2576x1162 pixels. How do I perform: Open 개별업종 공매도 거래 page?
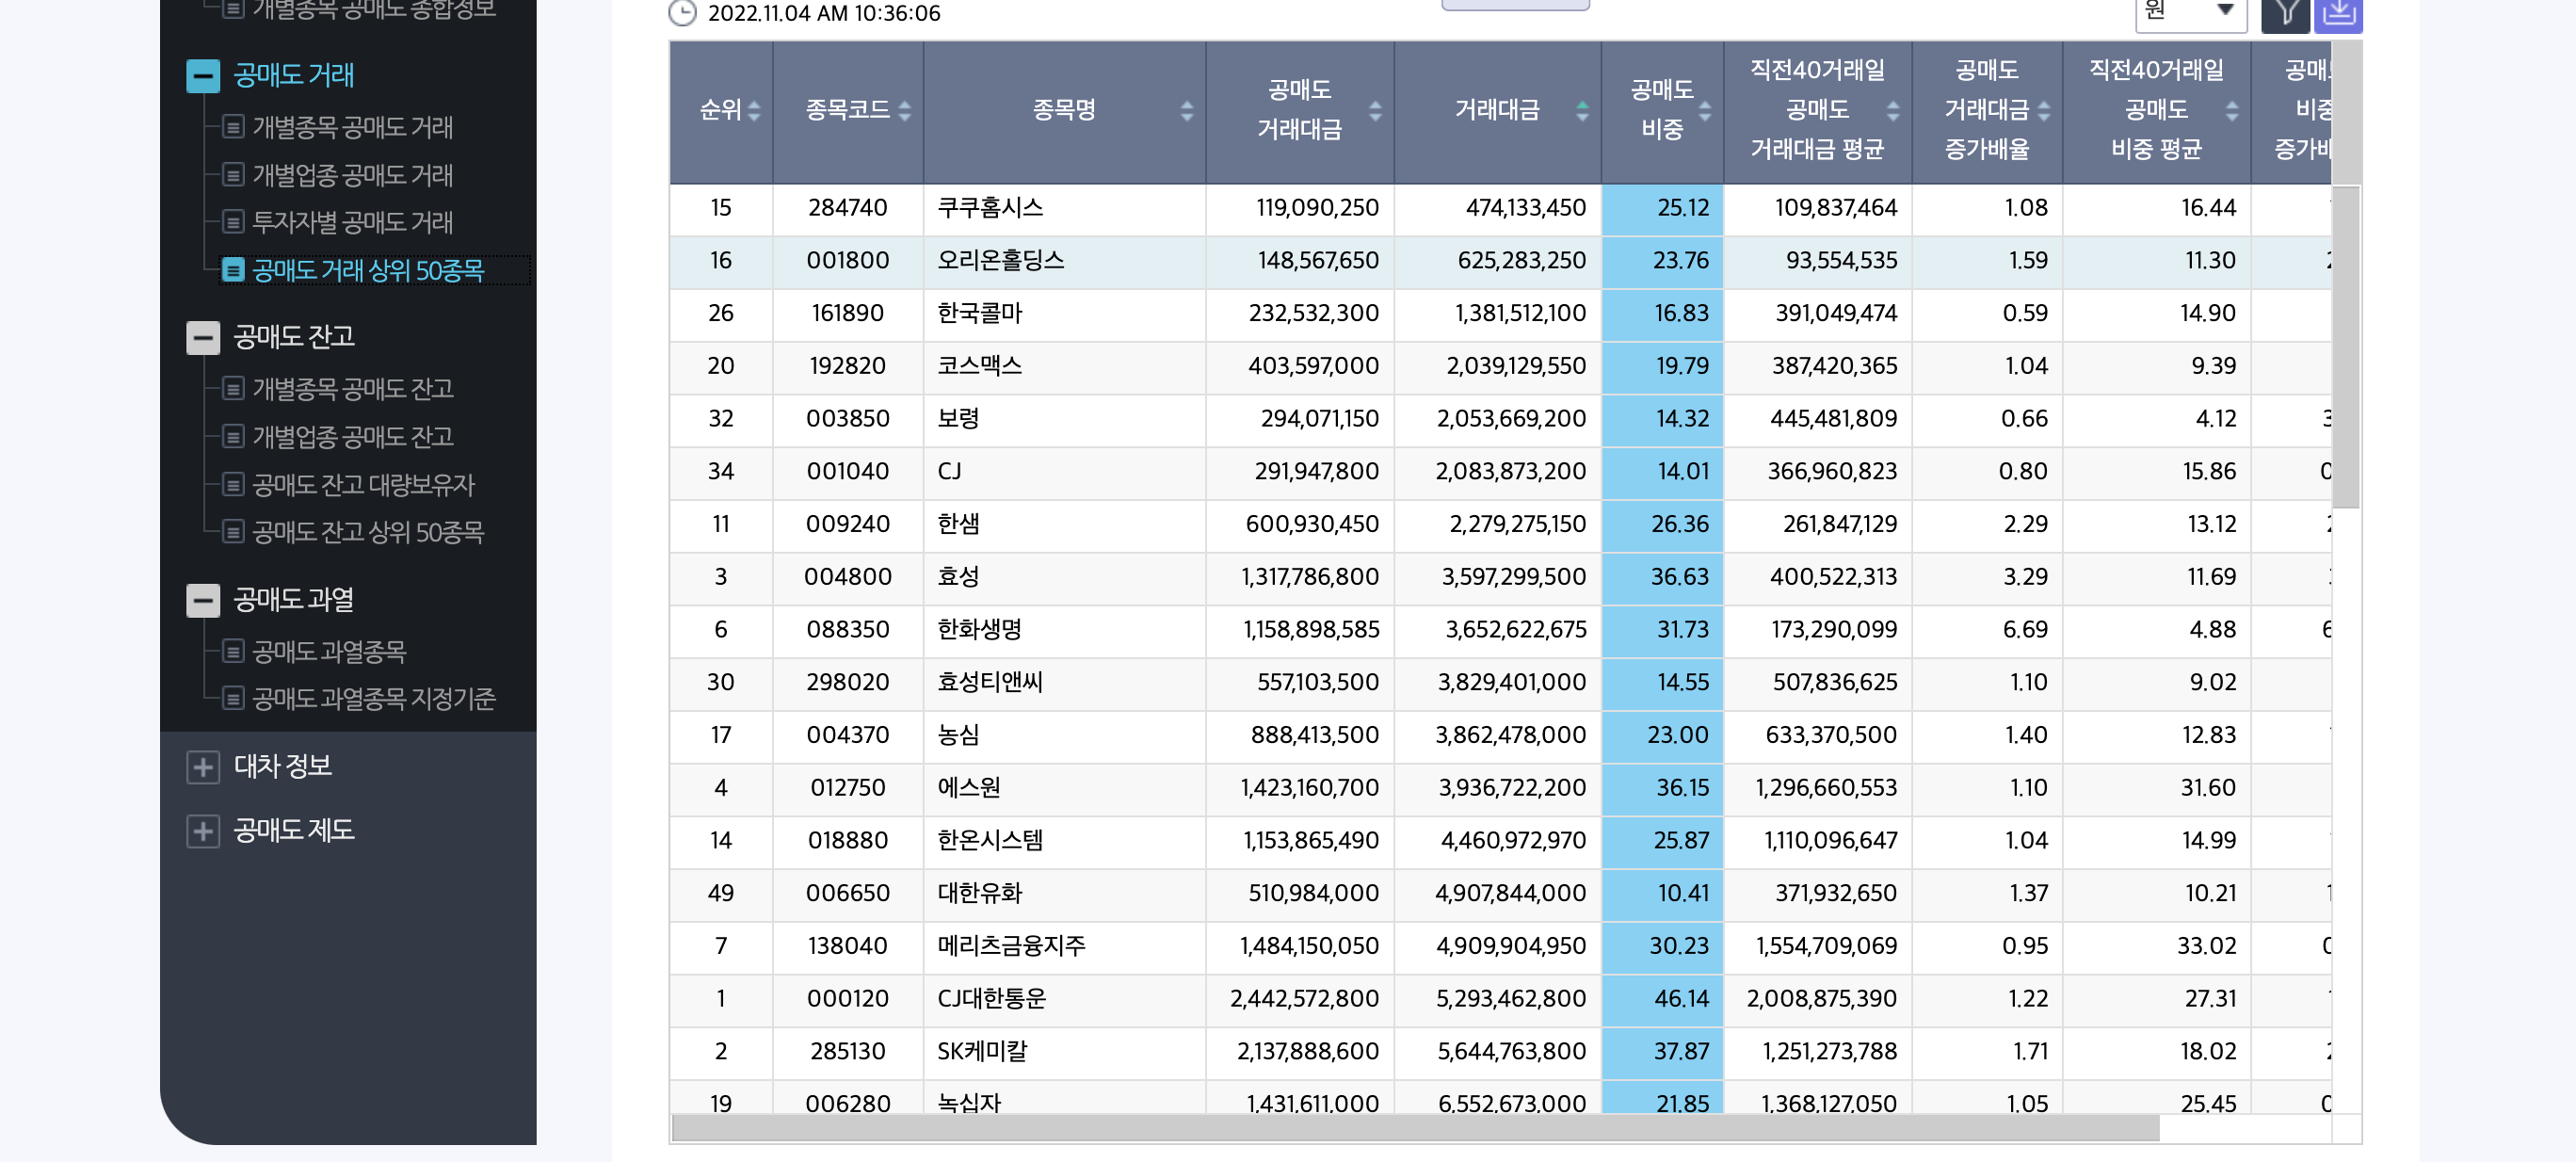click(352, 175)
